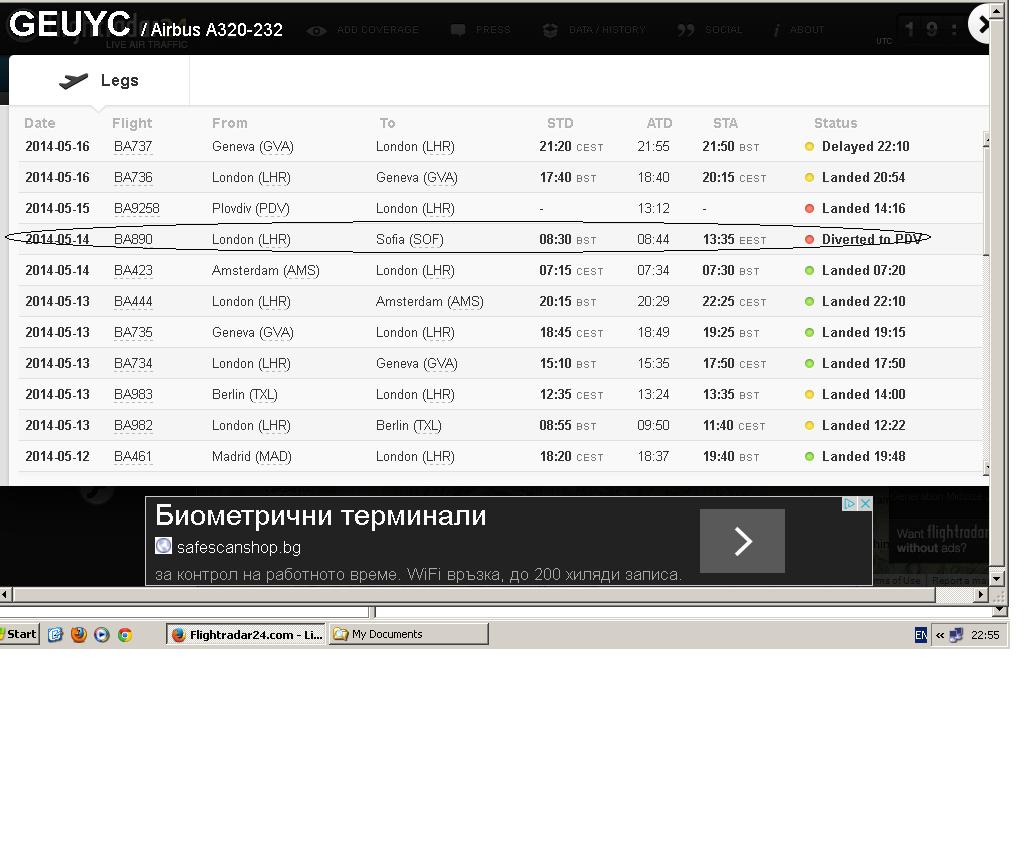1024x868 pixels.
Task: Open flight BA9258 link
Action: pyautogui.click(x=136, y=208)
